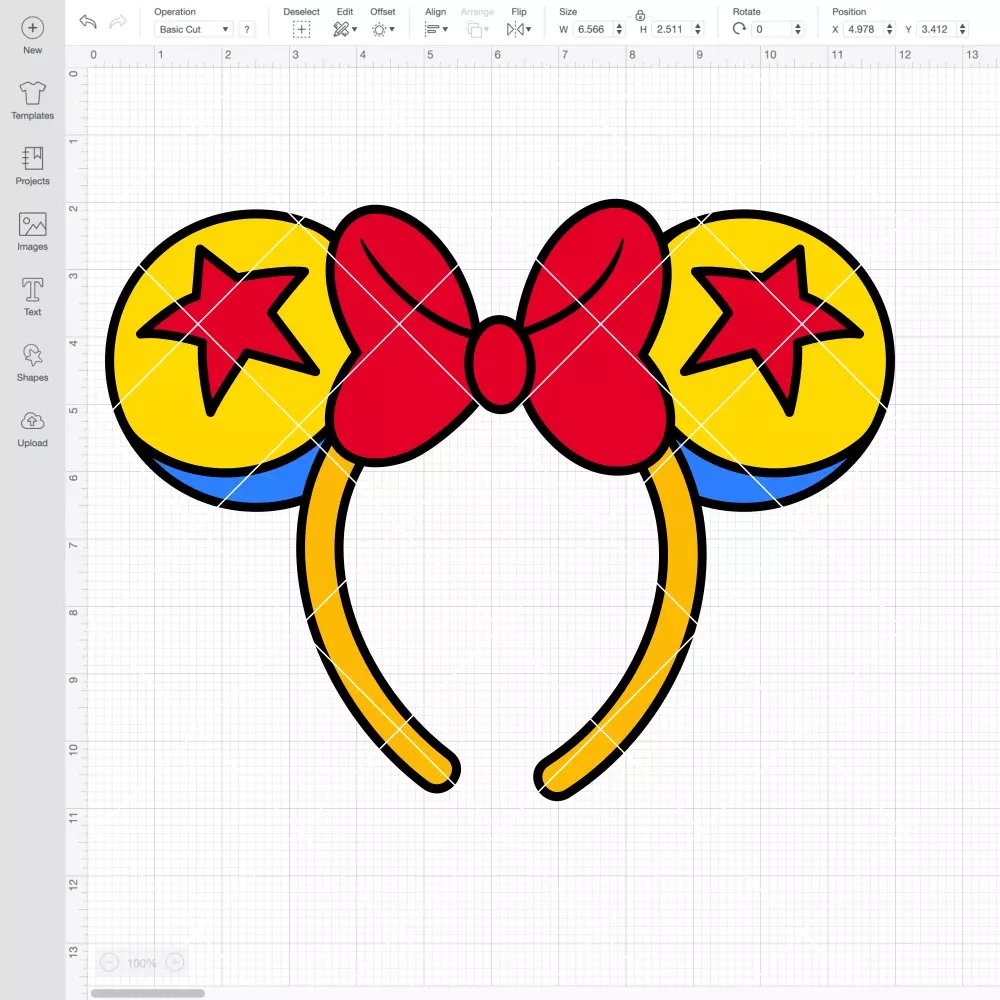Click the Undo arrow
Screen dimensions: 1000x1000
click(88, 22)
